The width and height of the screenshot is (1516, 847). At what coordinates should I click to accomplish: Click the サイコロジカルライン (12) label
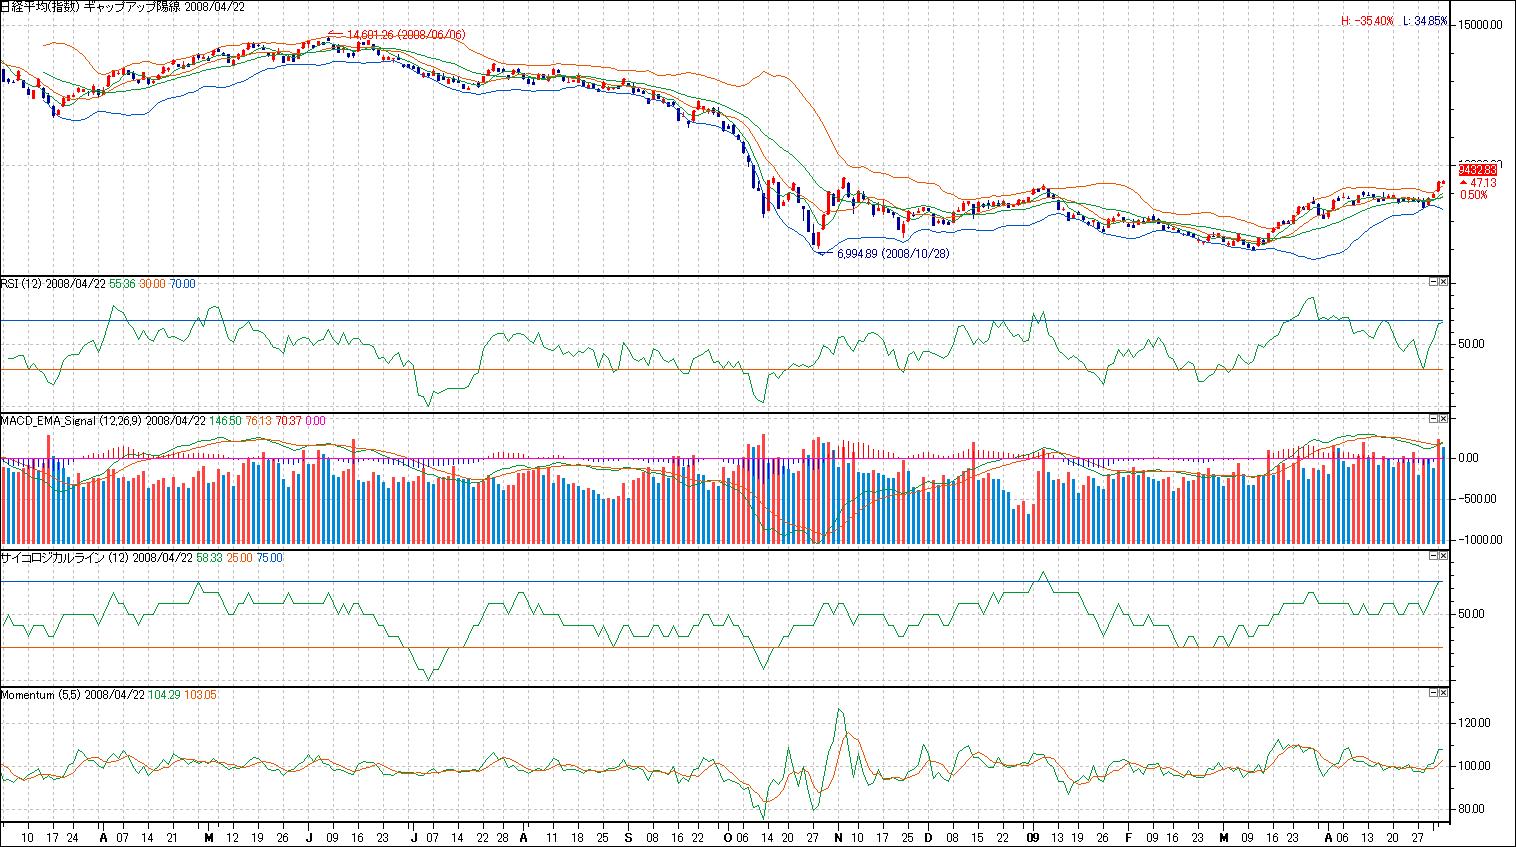pos(64,558)
